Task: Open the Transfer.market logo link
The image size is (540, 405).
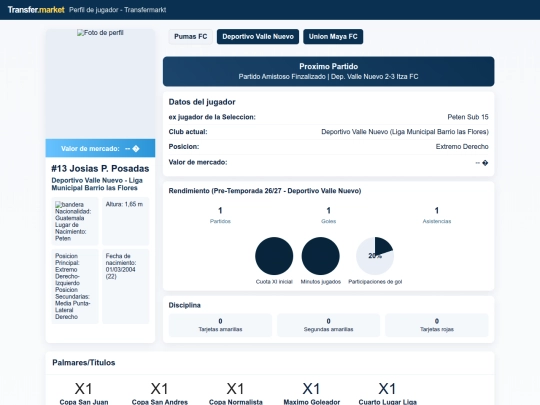Action: click(x=36, y=10)
